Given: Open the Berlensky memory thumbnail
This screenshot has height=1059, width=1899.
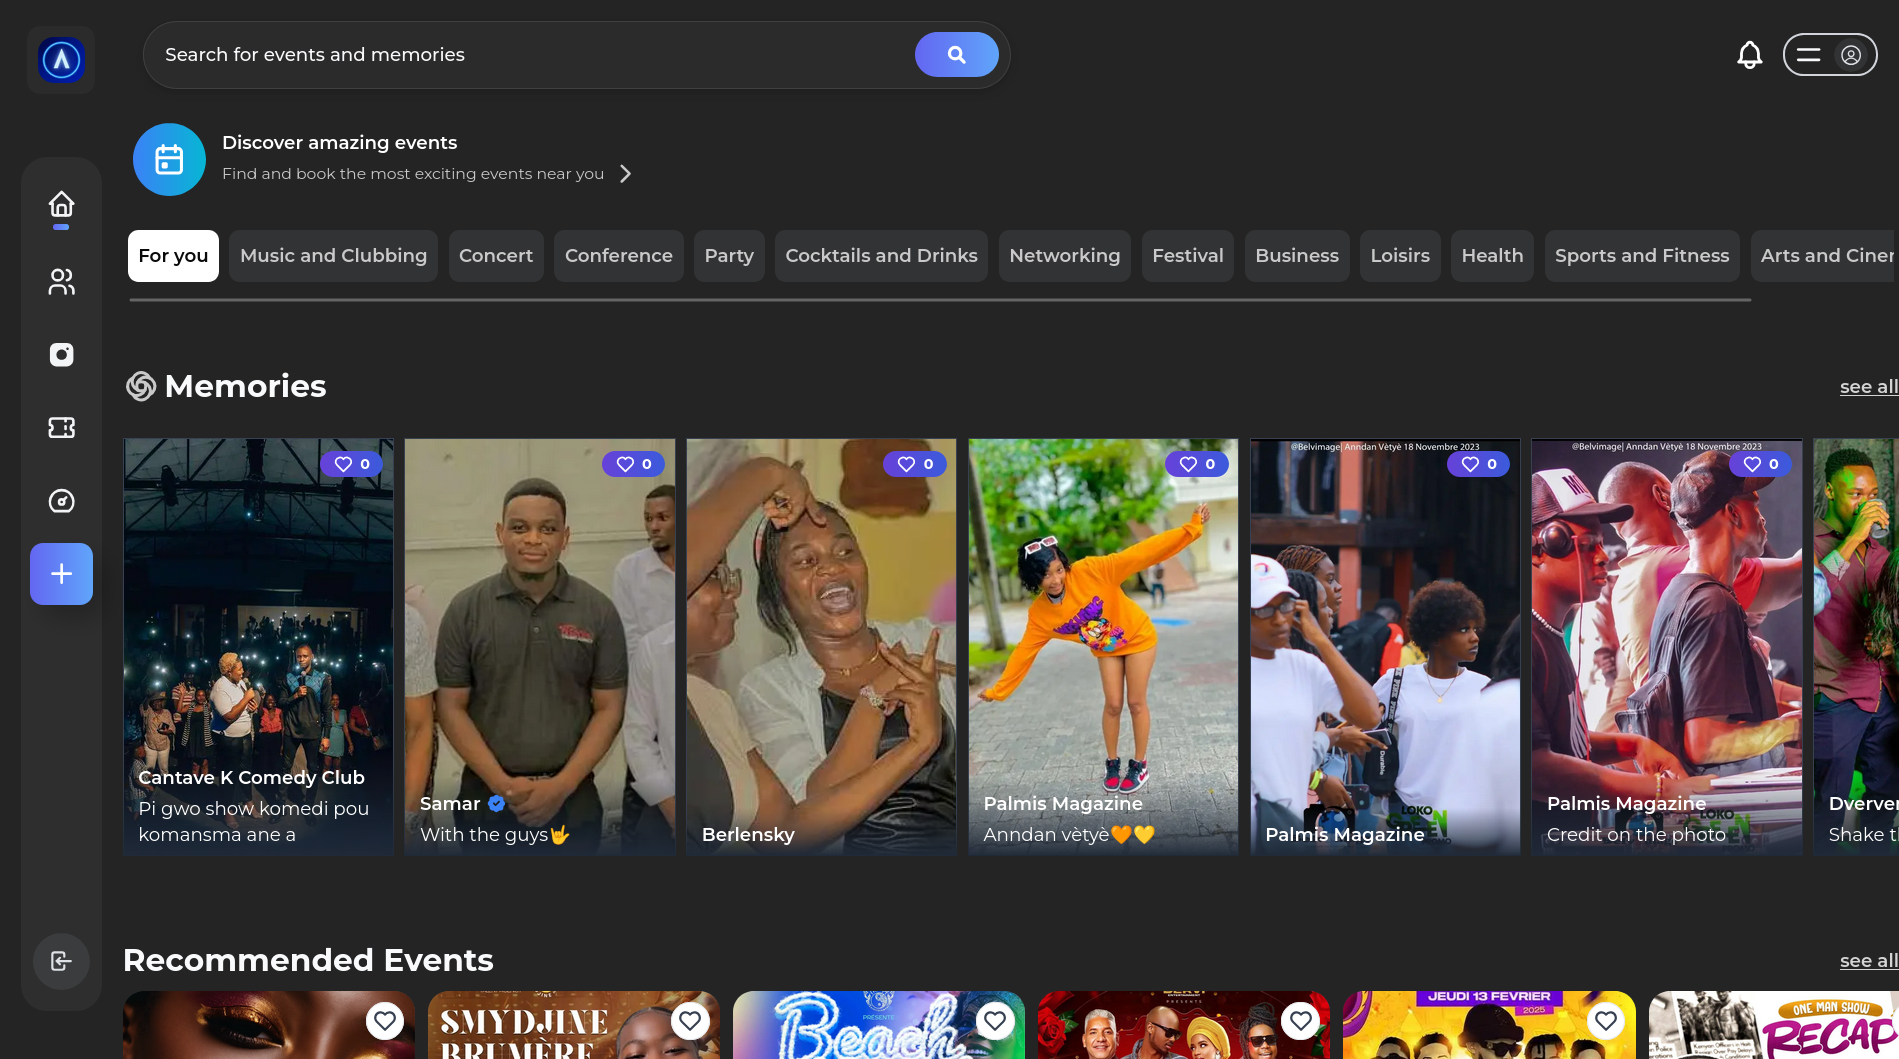Looking at the screenshot, I should 821,647.
